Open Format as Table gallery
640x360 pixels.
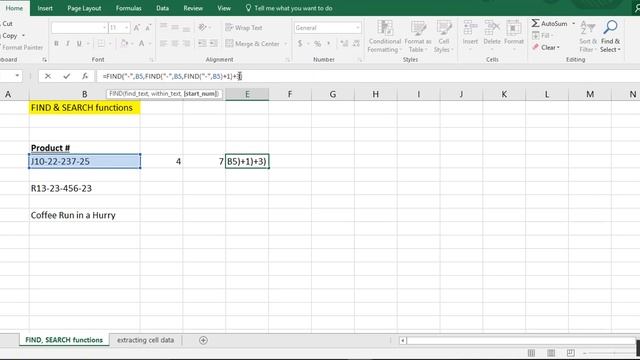coord(418,37)
